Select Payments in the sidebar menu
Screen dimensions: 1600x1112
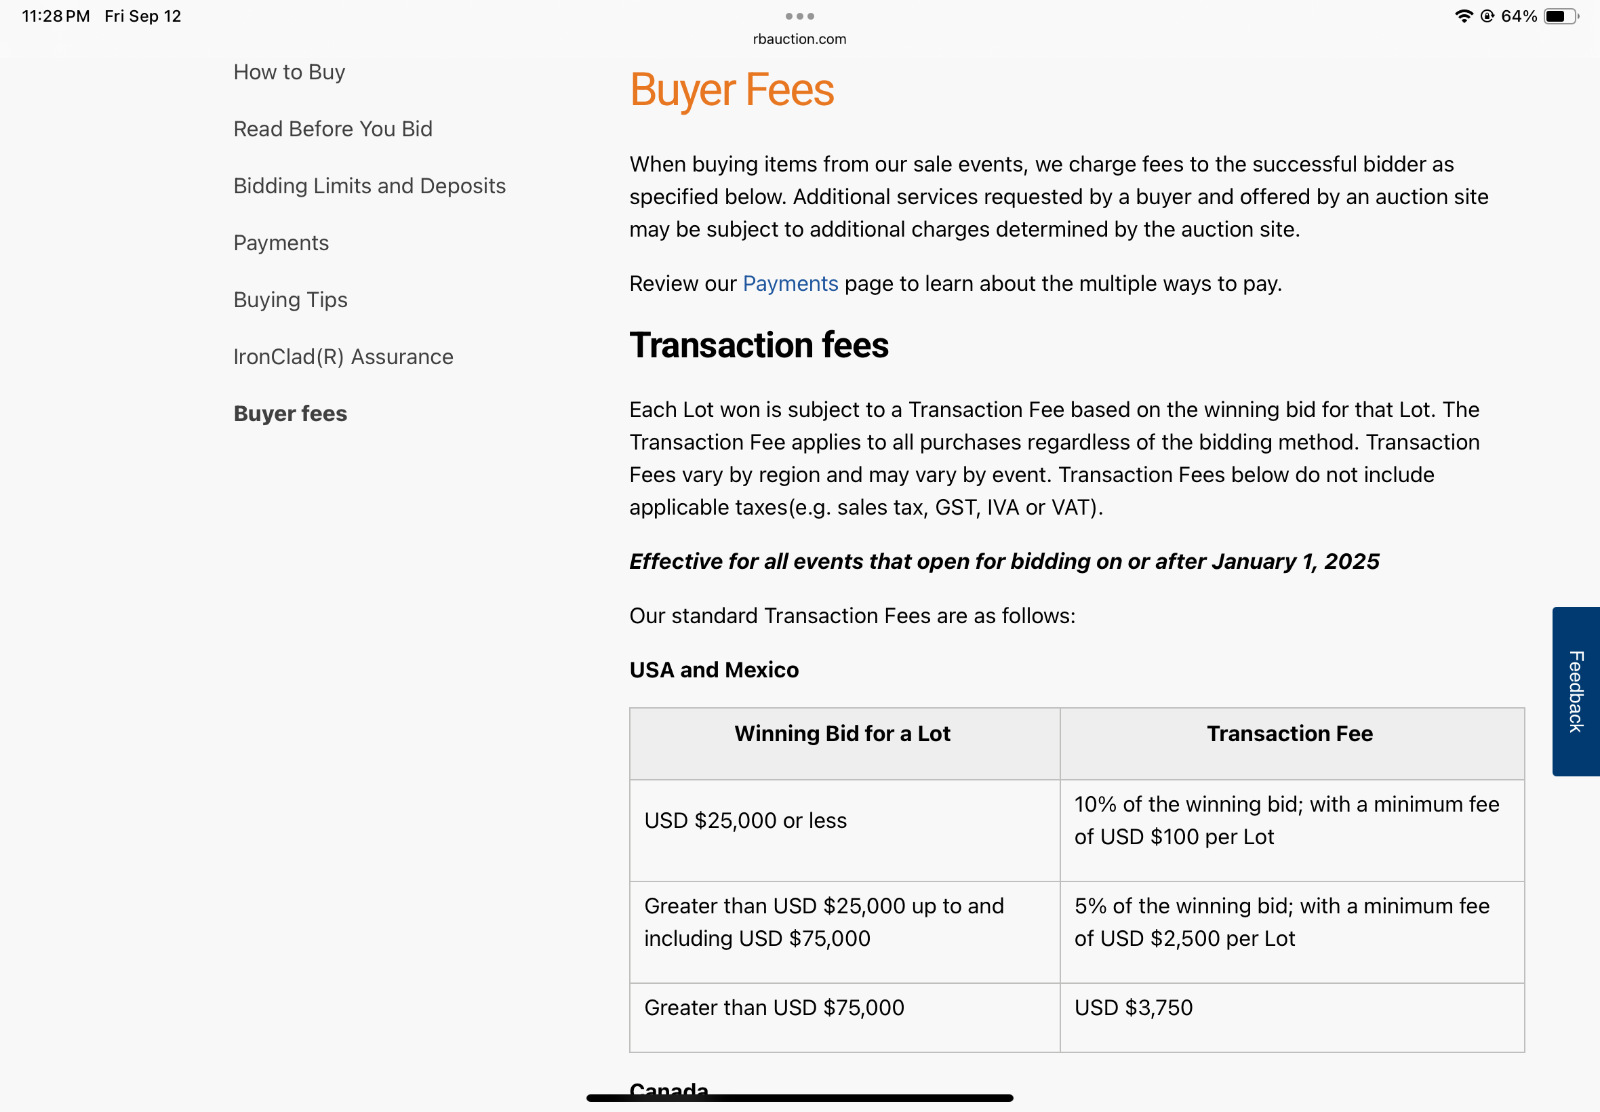[x=281, y=243]
